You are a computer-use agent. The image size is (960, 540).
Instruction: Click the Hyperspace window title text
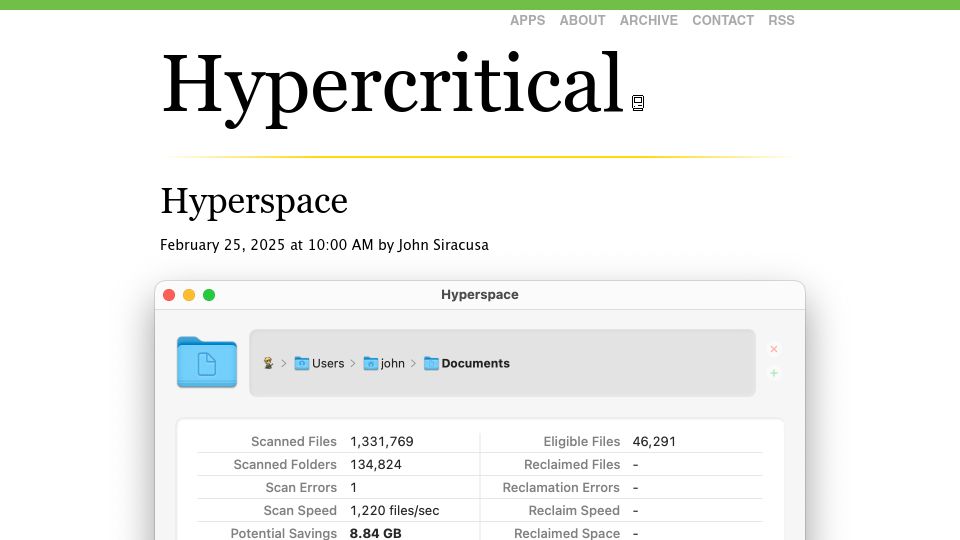point(479,294)
